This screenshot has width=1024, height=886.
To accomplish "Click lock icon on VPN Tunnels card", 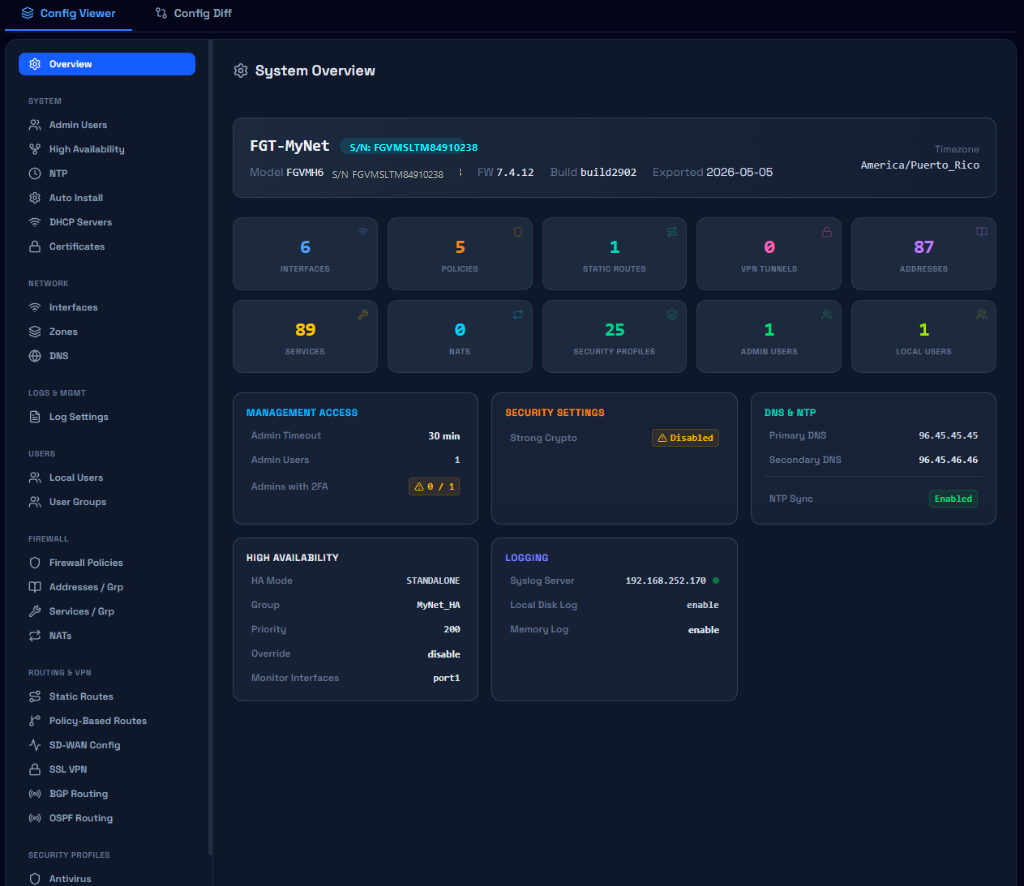I will coord(827,232).
